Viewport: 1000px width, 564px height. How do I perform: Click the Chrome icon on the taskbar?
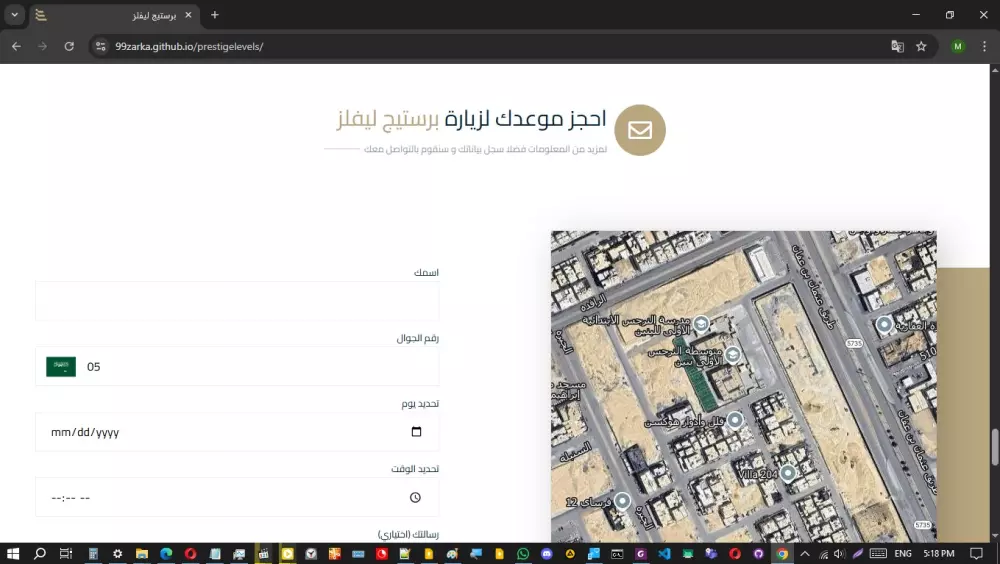pos(782,554)
